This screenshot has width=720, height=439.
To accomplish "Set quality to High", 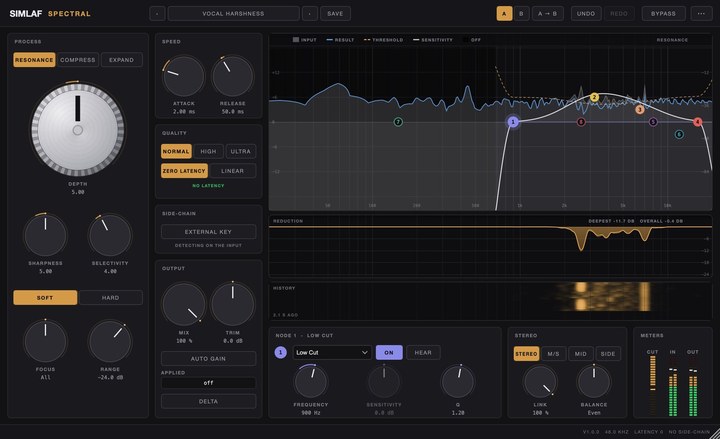I will (208, 151).
